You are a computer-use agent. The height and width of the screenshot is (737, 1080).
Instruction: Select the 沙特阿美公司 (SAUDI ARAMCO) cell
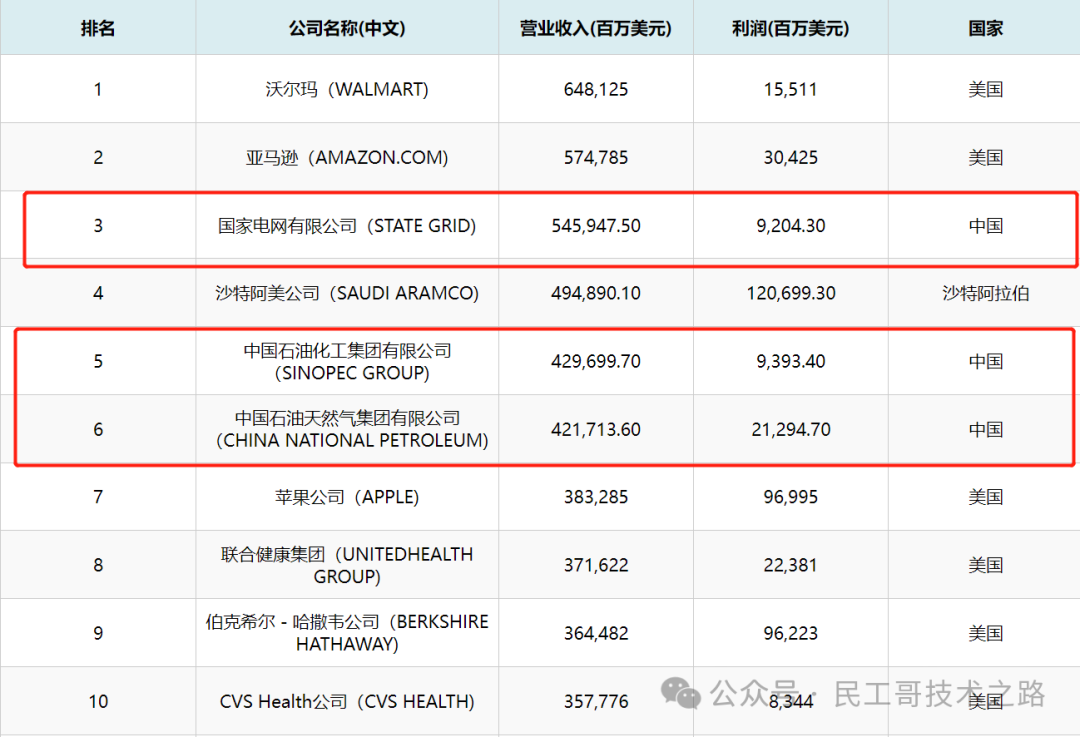pos(346,293)
